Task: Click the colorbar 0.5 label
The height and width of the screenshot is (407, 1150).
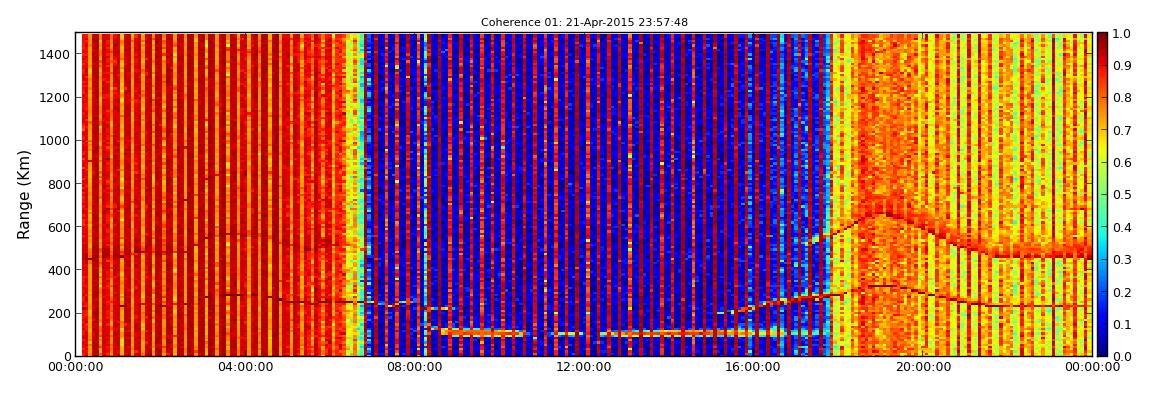Action: point(1121,195)
